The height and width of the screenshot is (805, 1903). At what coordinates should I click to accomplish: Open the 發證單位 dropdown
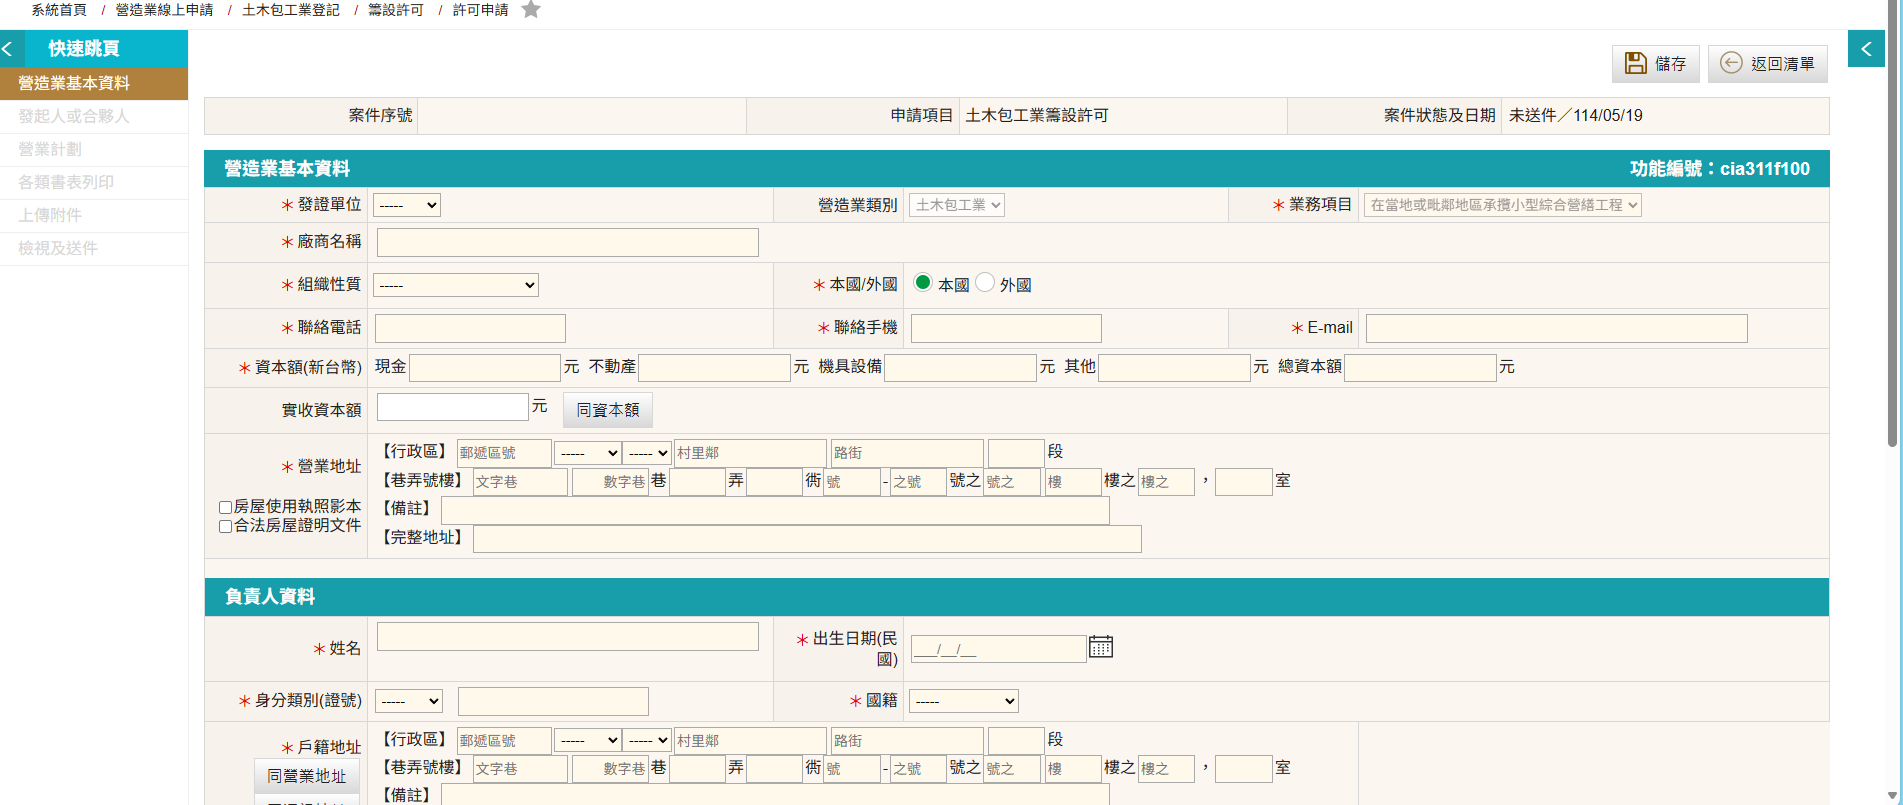(406, 205)
